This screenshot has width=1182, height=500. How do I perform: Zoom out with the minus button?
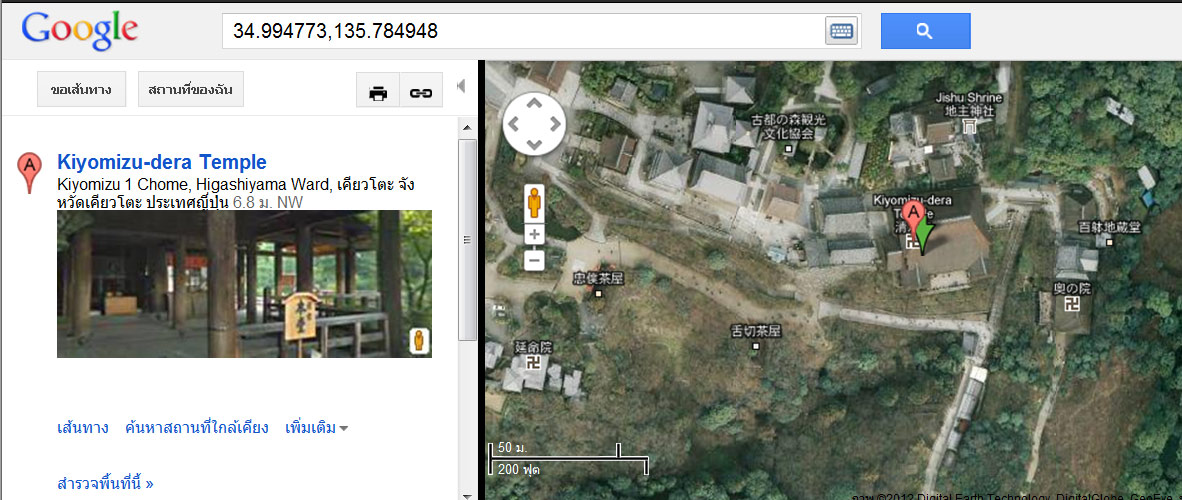tap(534, 262)
